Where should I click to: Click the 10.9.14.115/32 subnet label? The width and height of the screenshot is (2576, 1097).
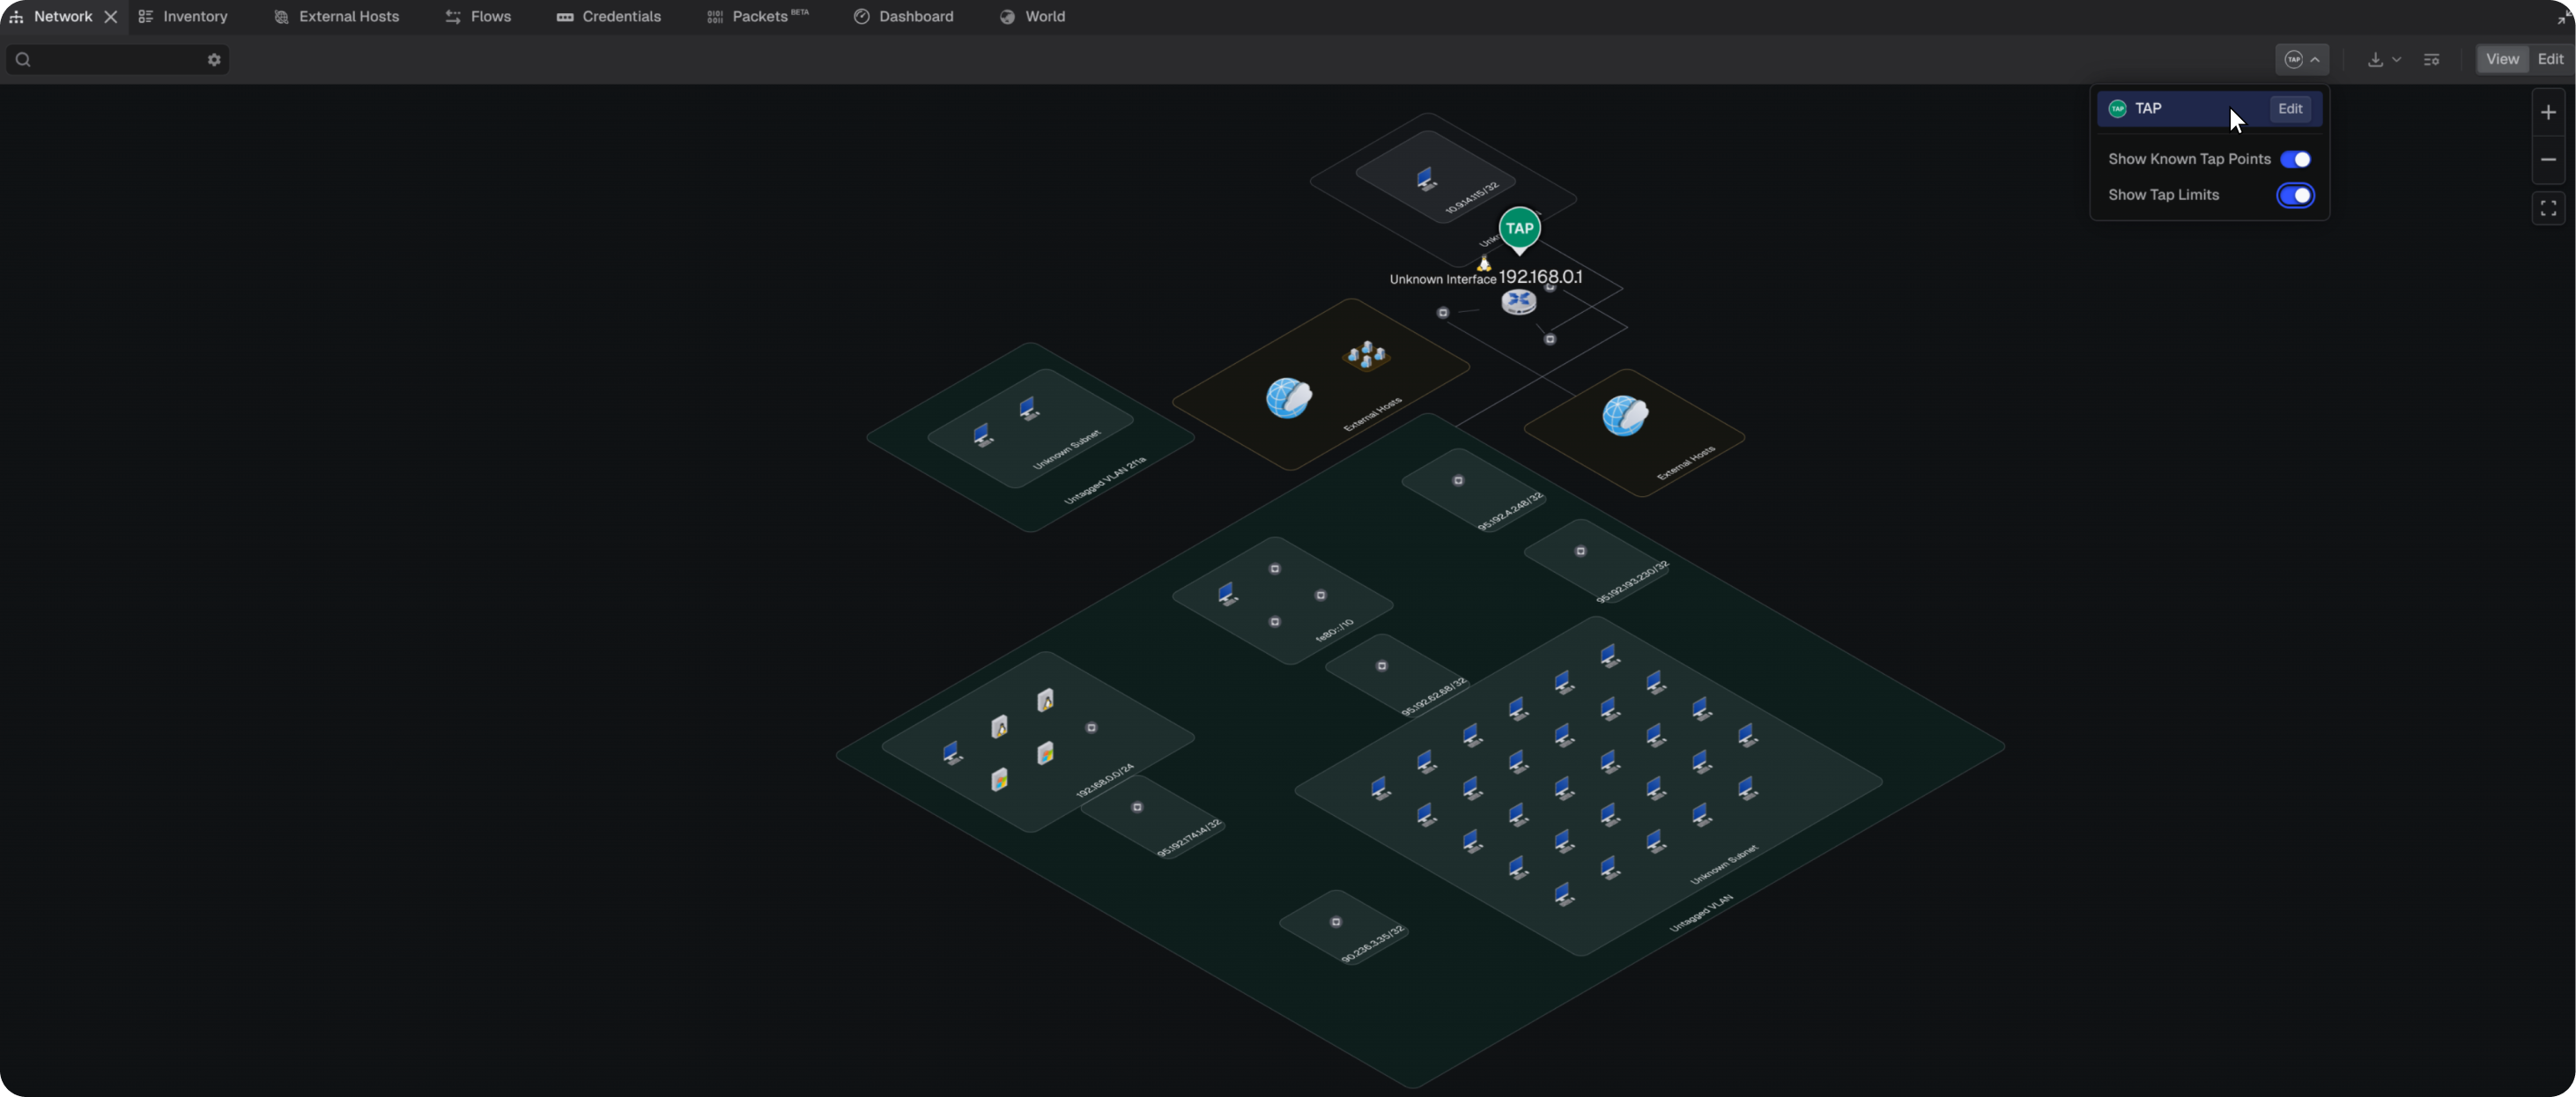[1472, 198]
